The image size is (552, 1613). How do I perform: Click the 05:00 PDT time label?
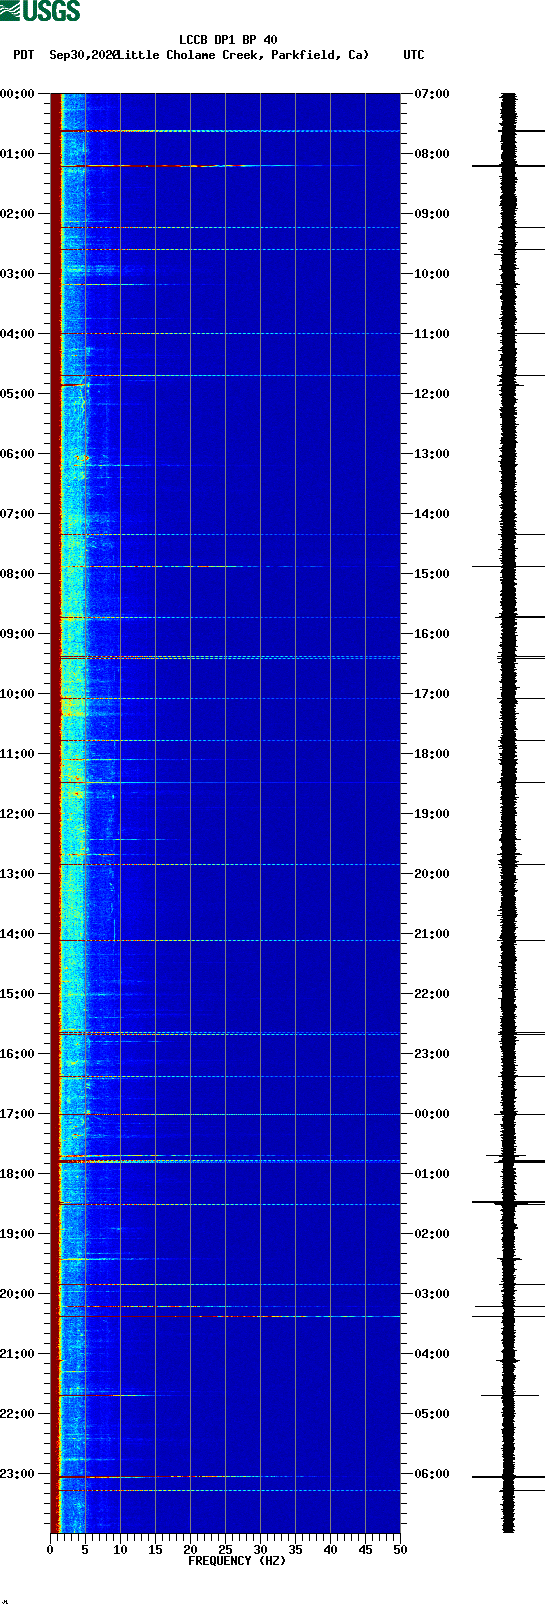tap(18, 394)
